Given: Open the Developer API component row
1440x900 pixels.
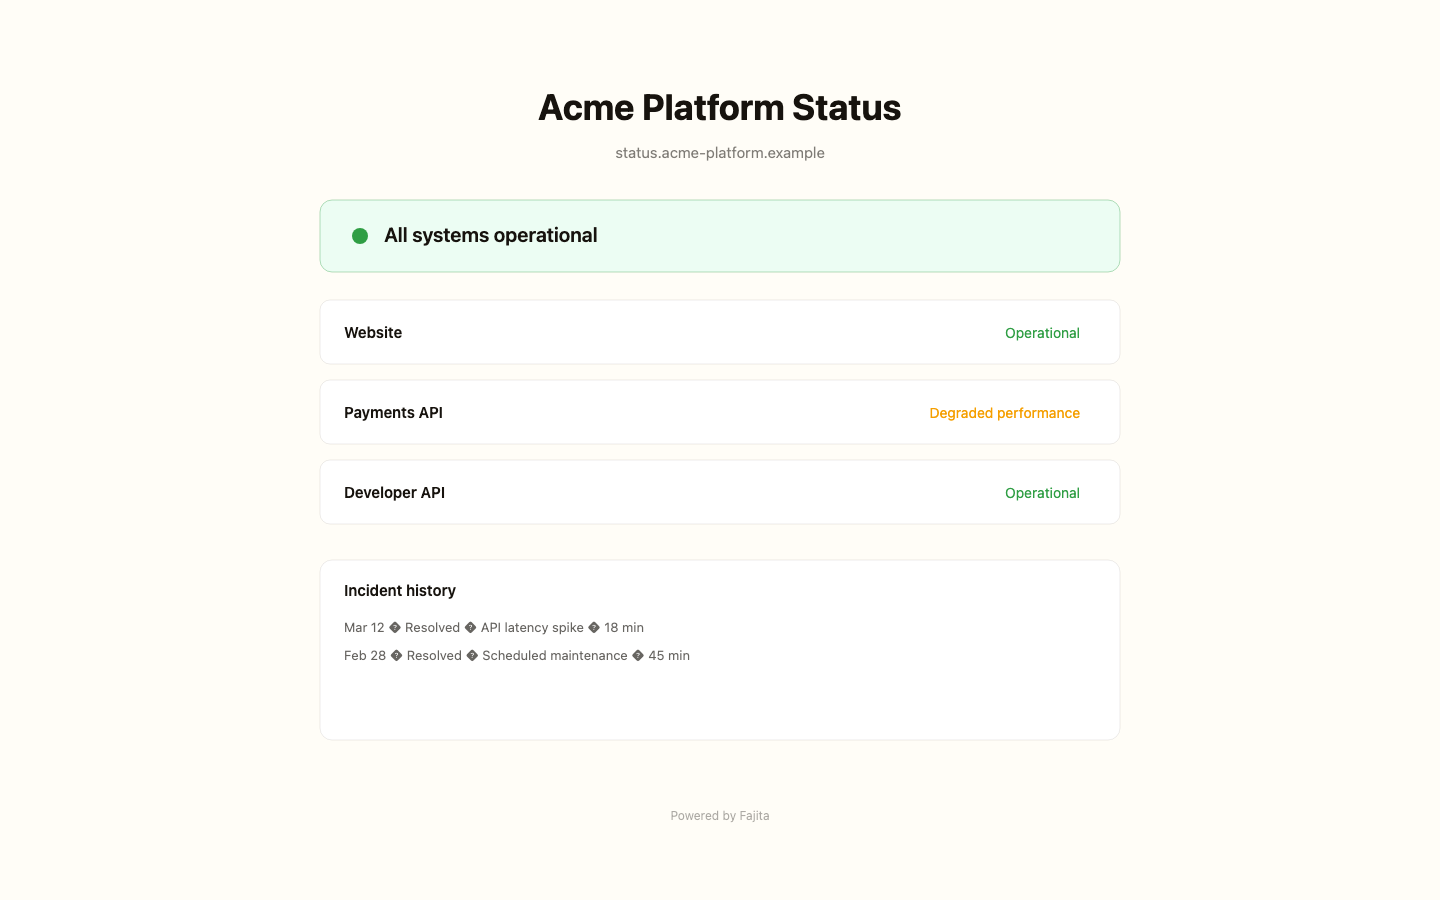Looking at the screenshot, I should (x=720, y=492).
